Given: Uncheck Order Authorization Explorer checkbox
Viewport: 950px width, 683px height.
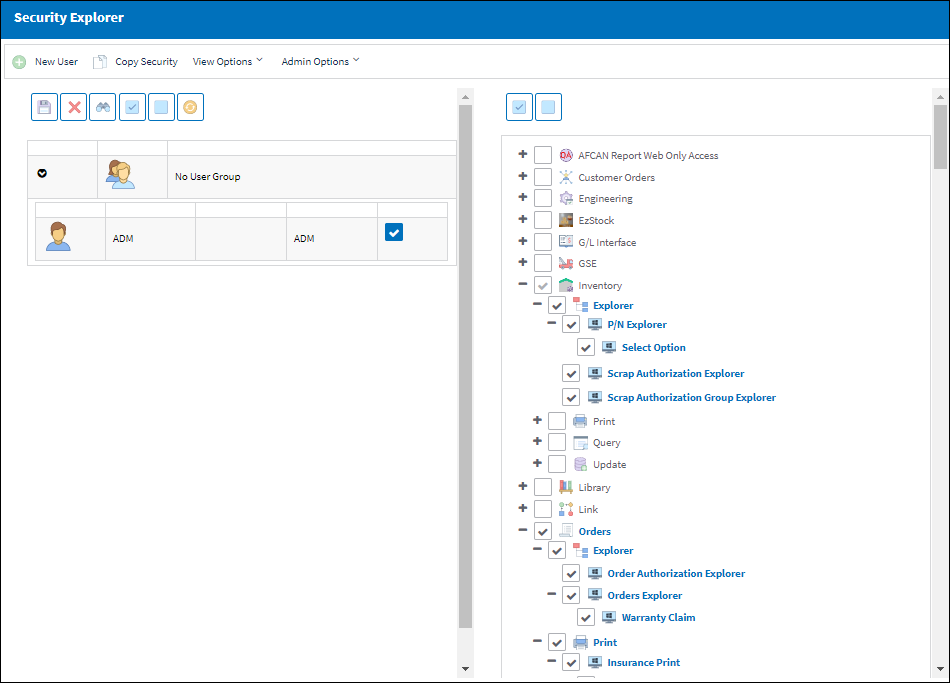Looking at the screenshot, I should point(571,573).
